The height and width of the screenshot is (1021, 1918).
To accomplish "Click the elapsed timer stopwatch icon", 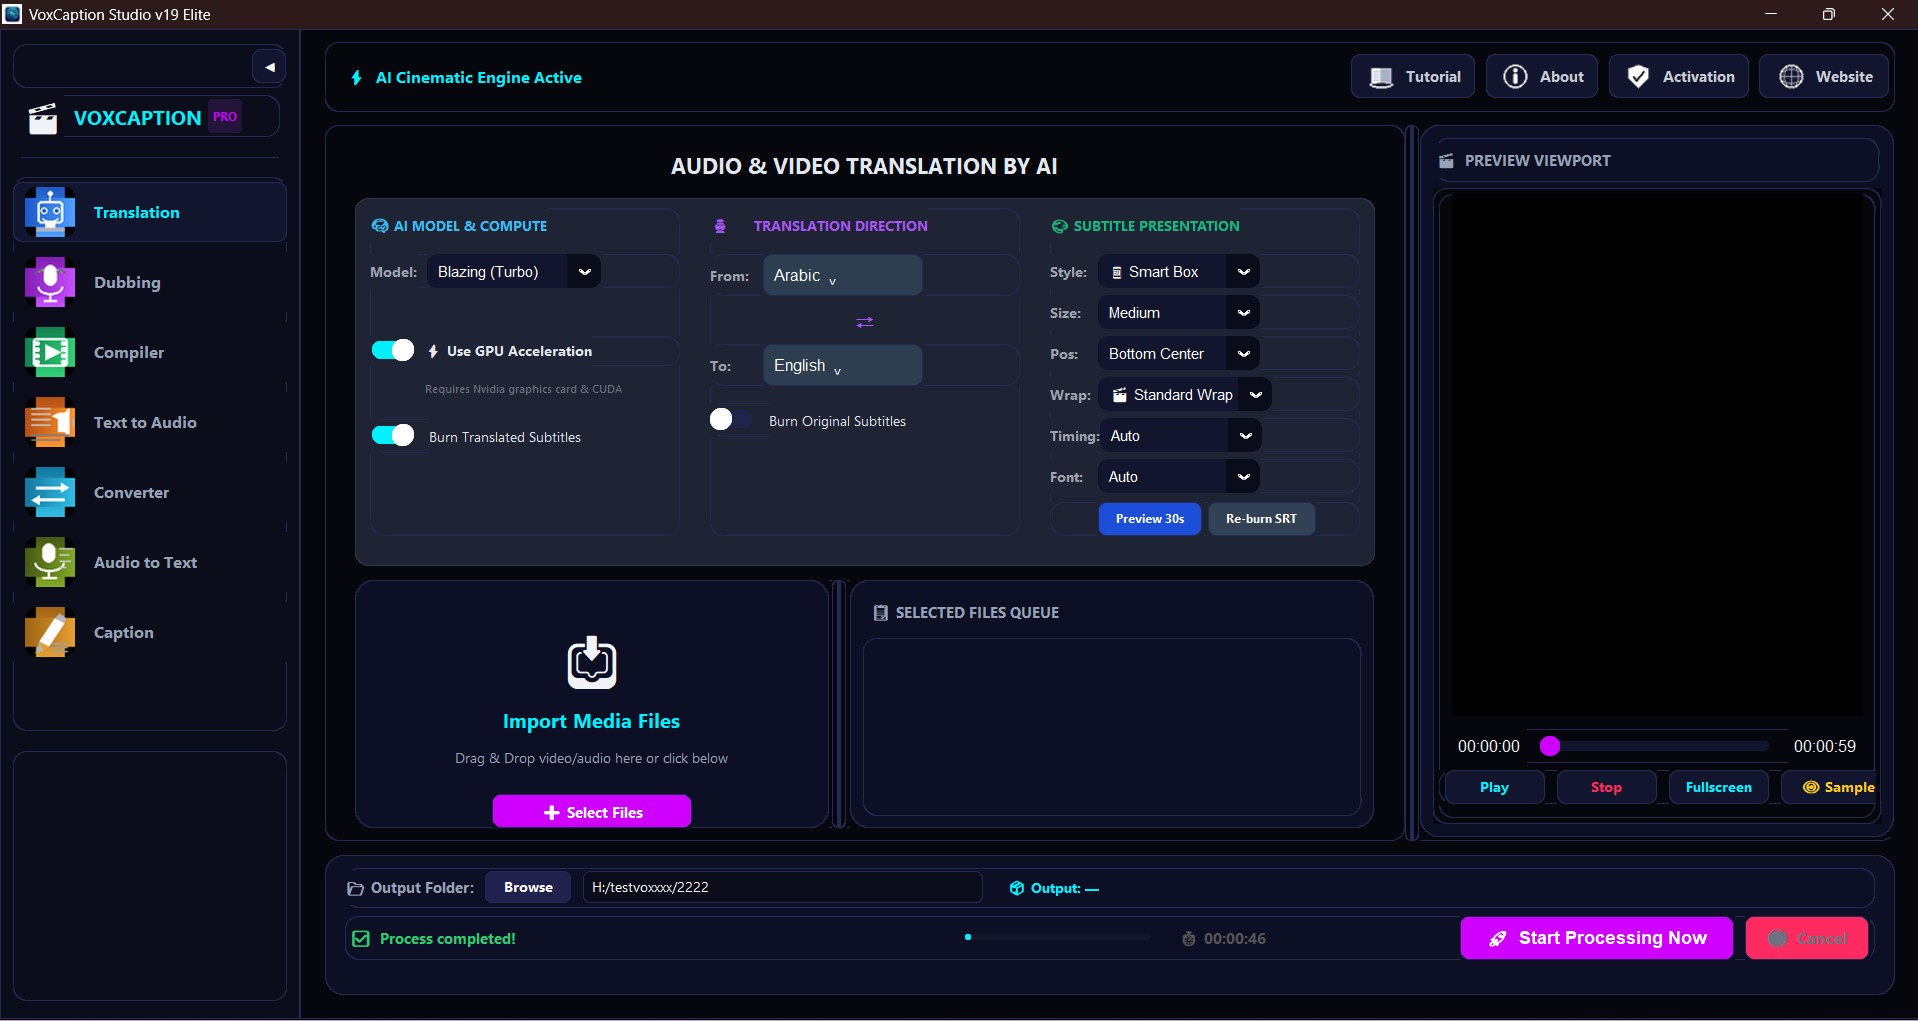I will (1189, 939).
